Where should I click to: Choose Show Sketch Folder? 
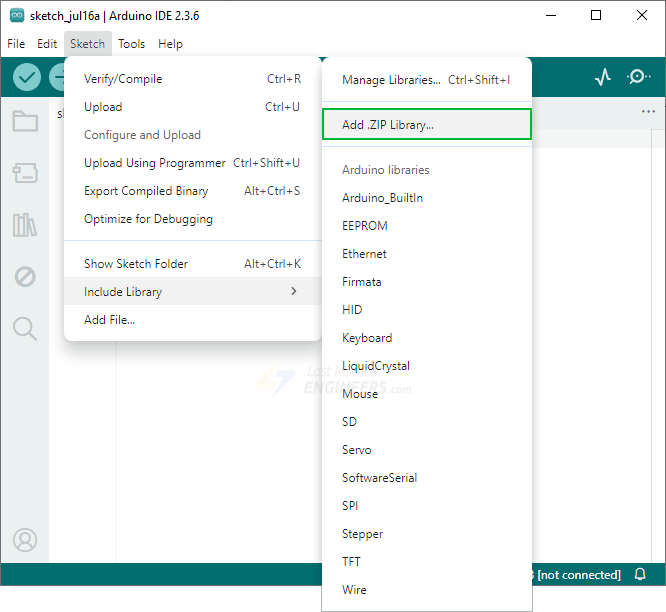pyautogui.click(x=136, y=264)
